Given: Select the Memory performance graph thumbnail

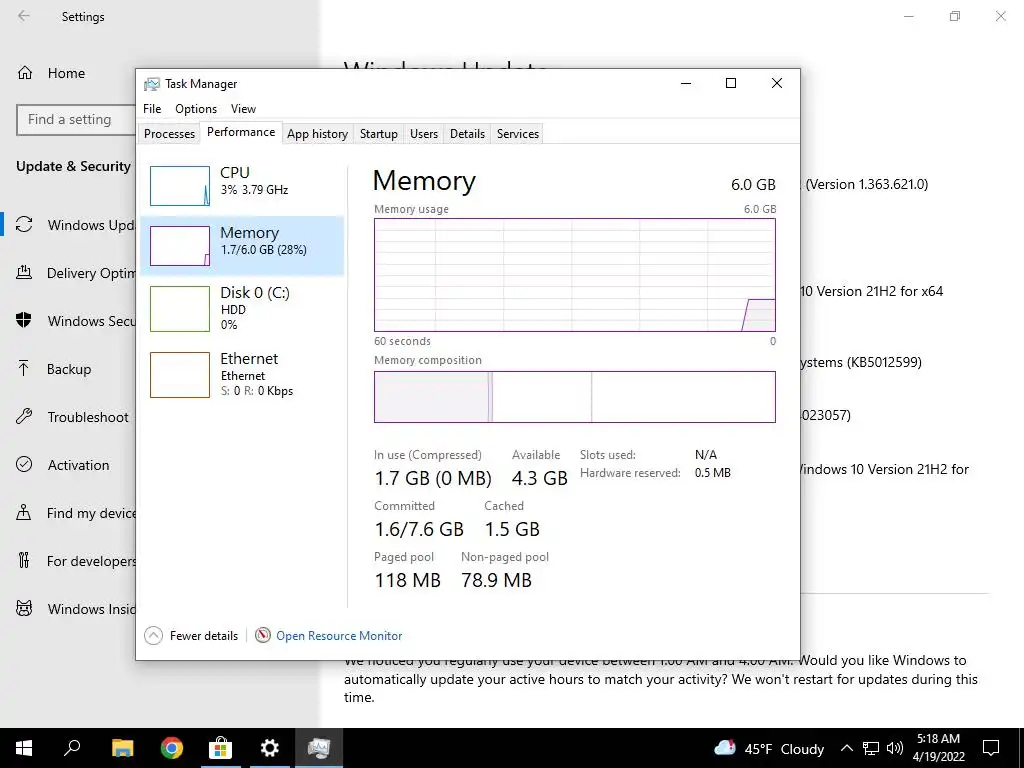Looking at the screenshot, I should tap(180, 246).
